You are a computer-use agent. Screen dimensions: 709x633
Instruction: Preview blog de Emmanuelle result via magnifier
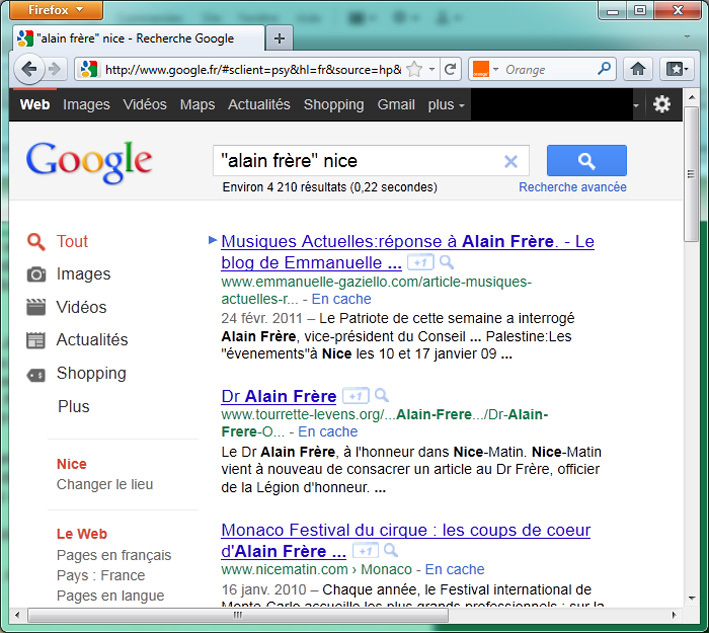[x=446, y=262]
